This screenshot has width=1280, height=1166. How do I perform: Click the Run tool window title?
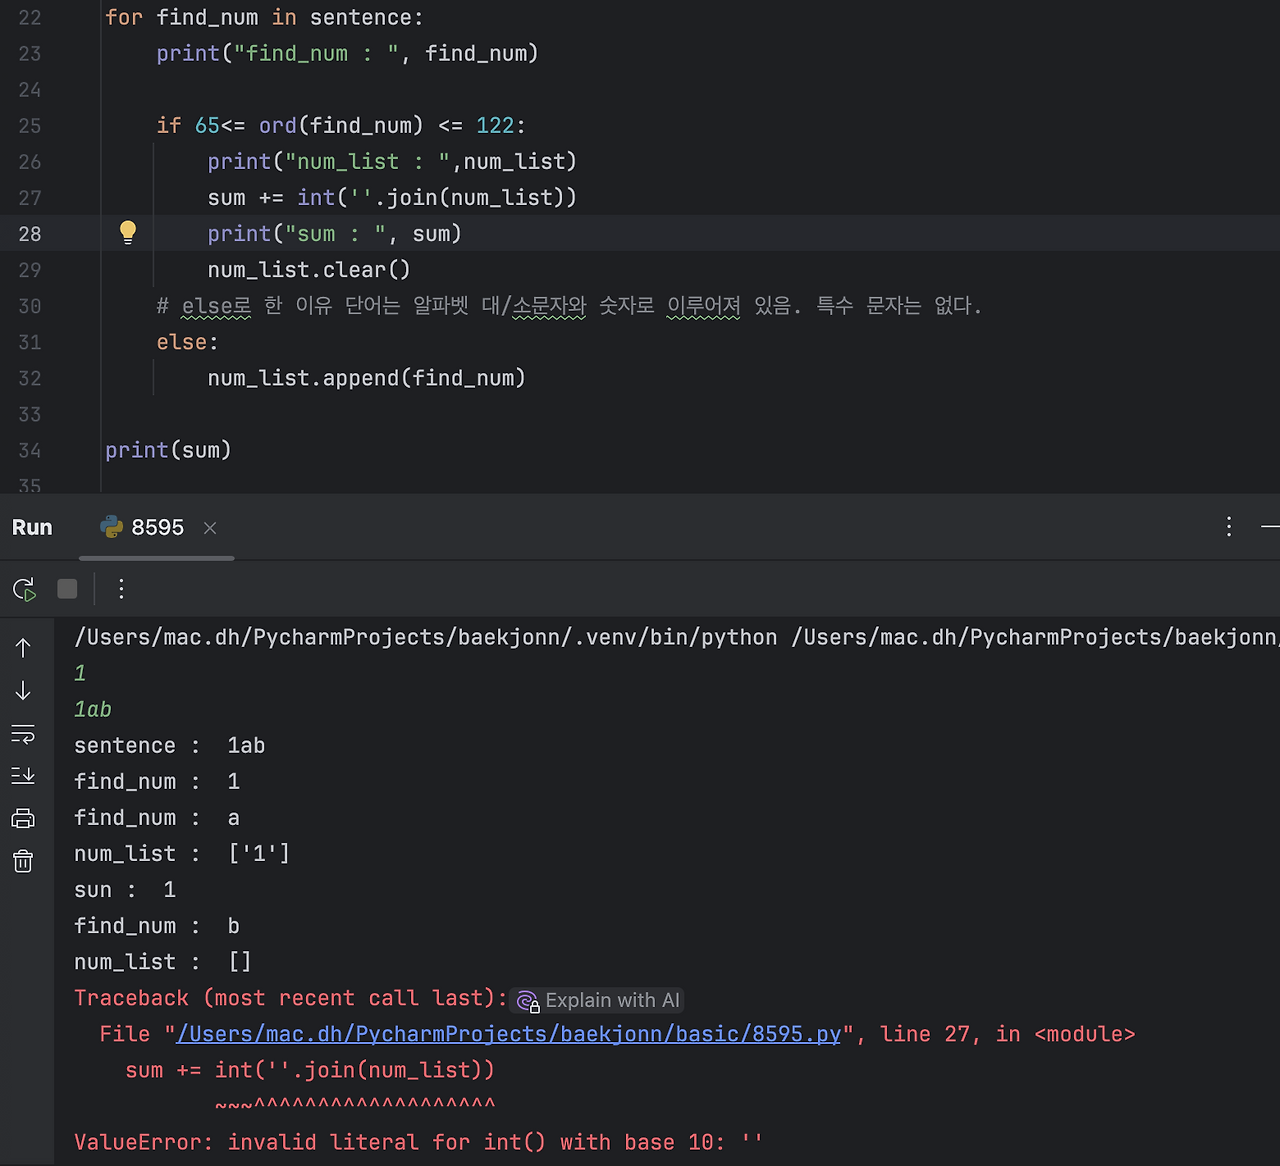click(x=31, y=527)
